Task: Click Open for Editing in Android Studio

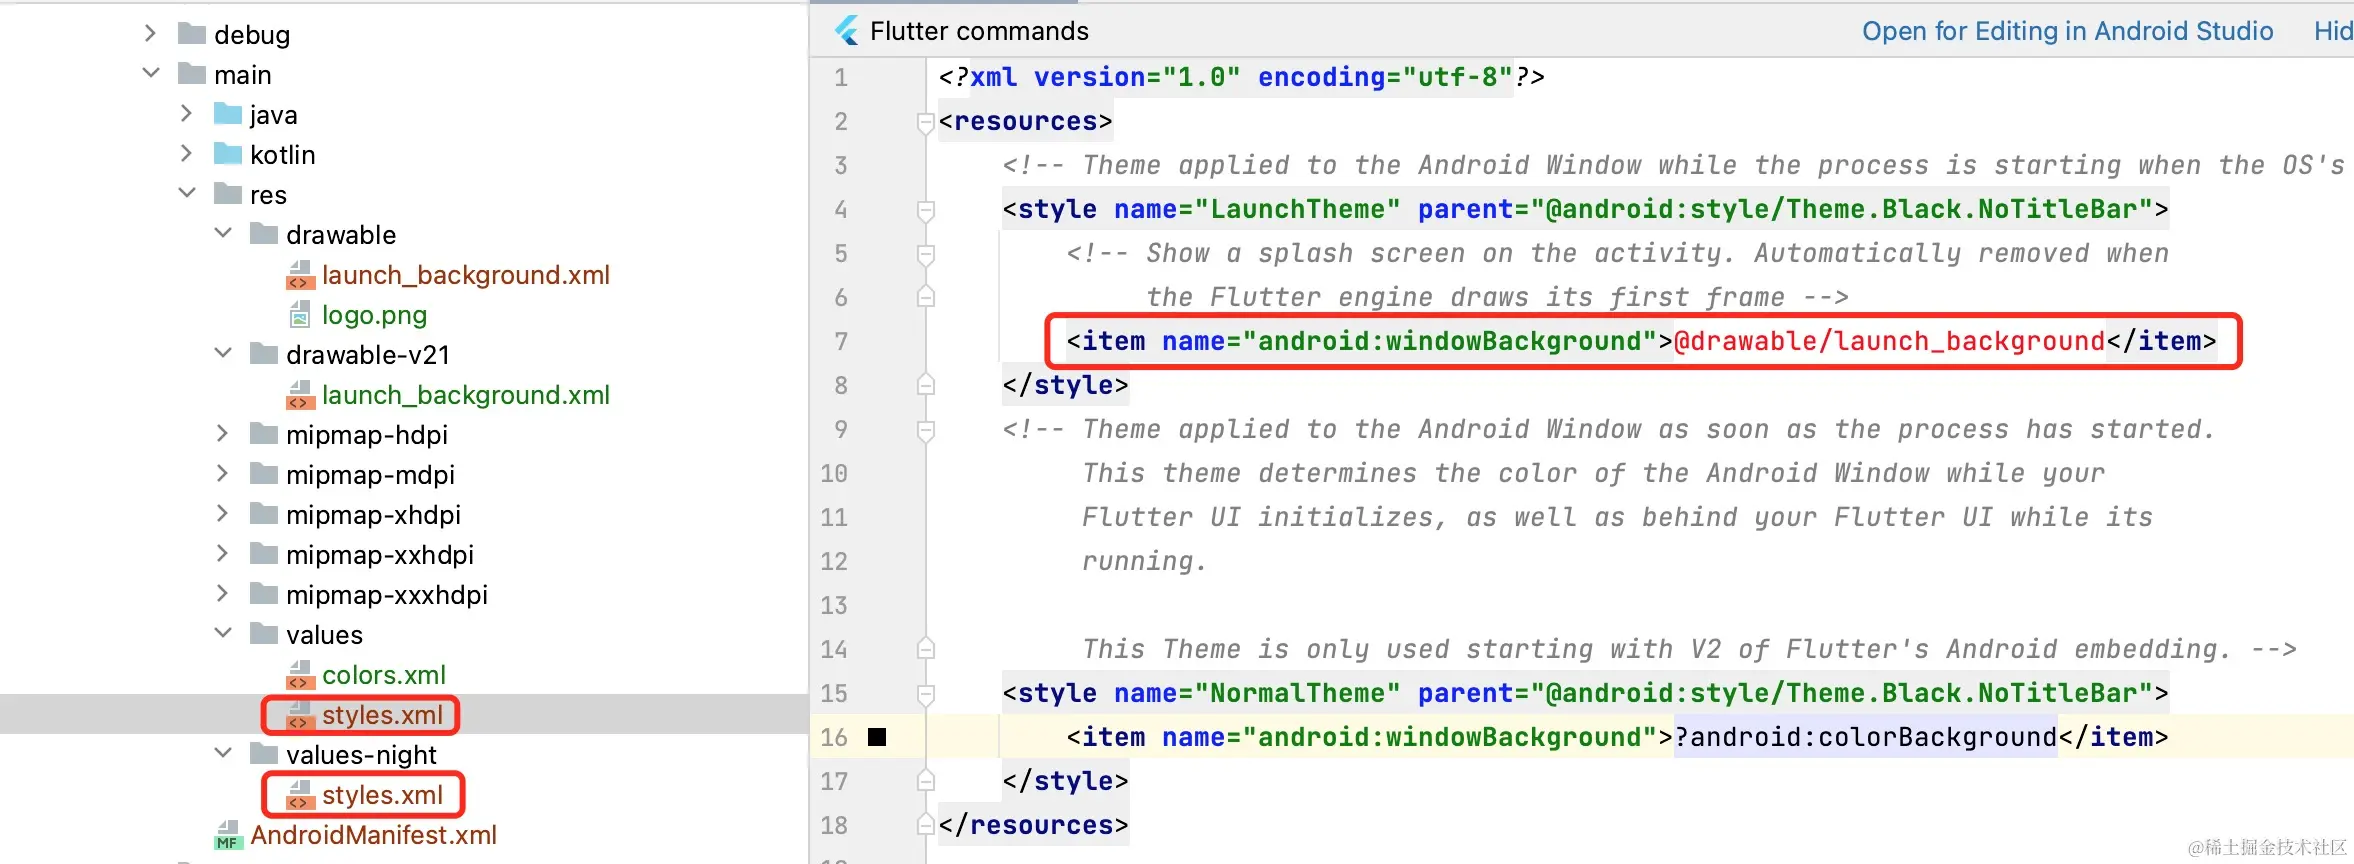Action: click(2067, 31)
